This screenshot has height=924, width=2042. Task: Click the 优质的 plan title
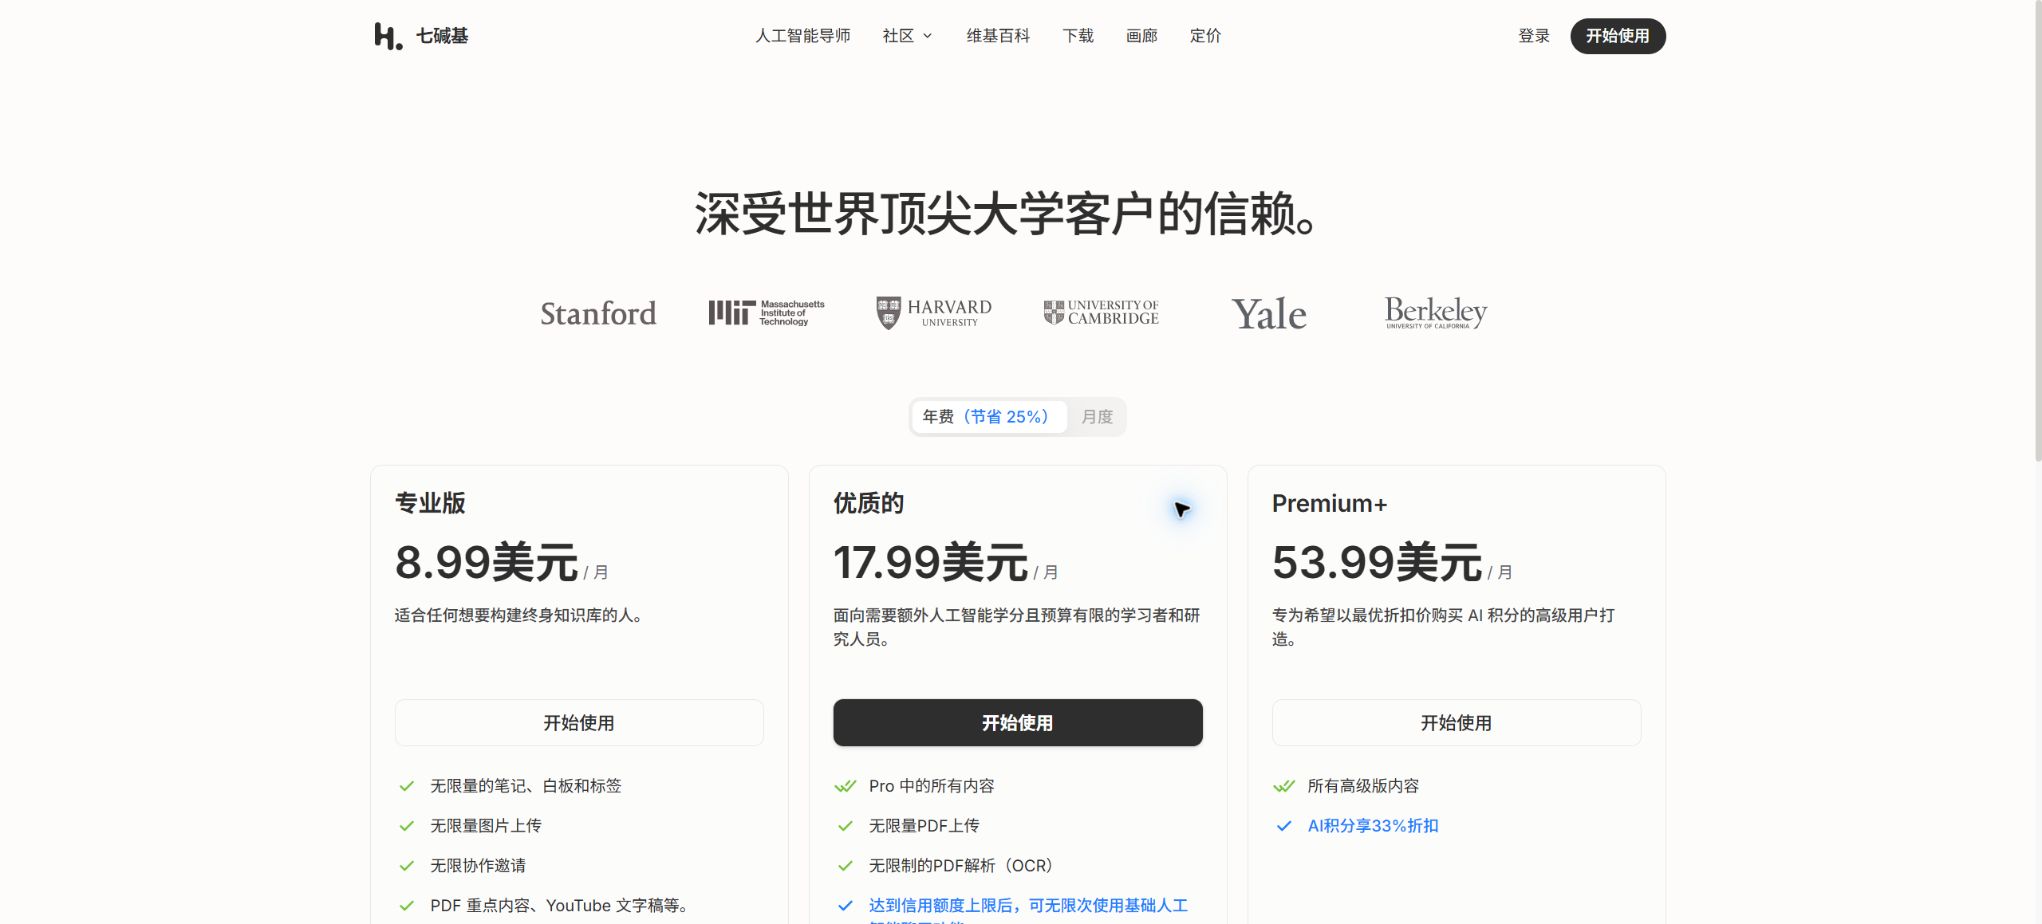click(869, 504)
